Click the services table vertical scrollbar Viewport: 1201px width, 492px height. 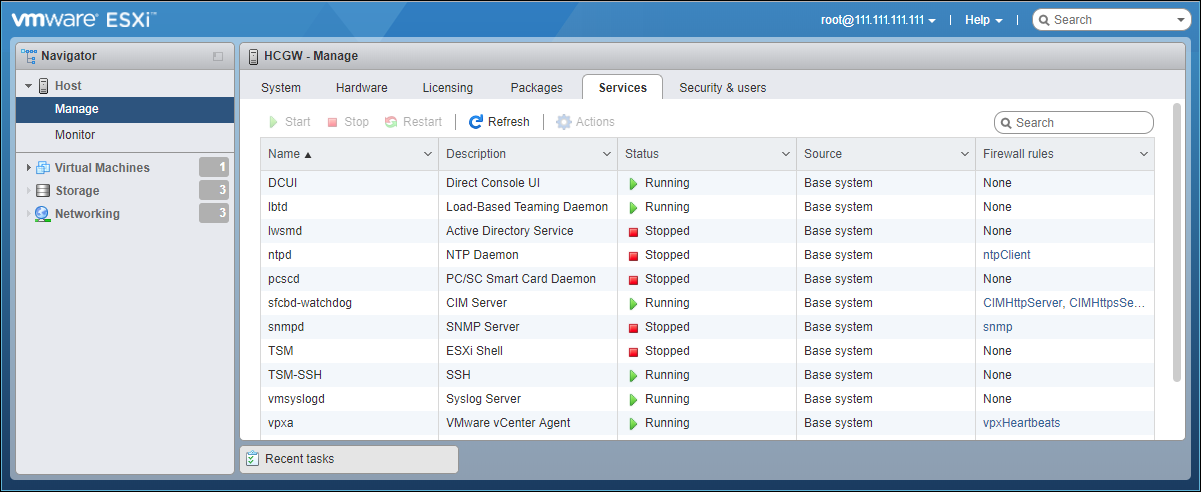coord(1176,241)
